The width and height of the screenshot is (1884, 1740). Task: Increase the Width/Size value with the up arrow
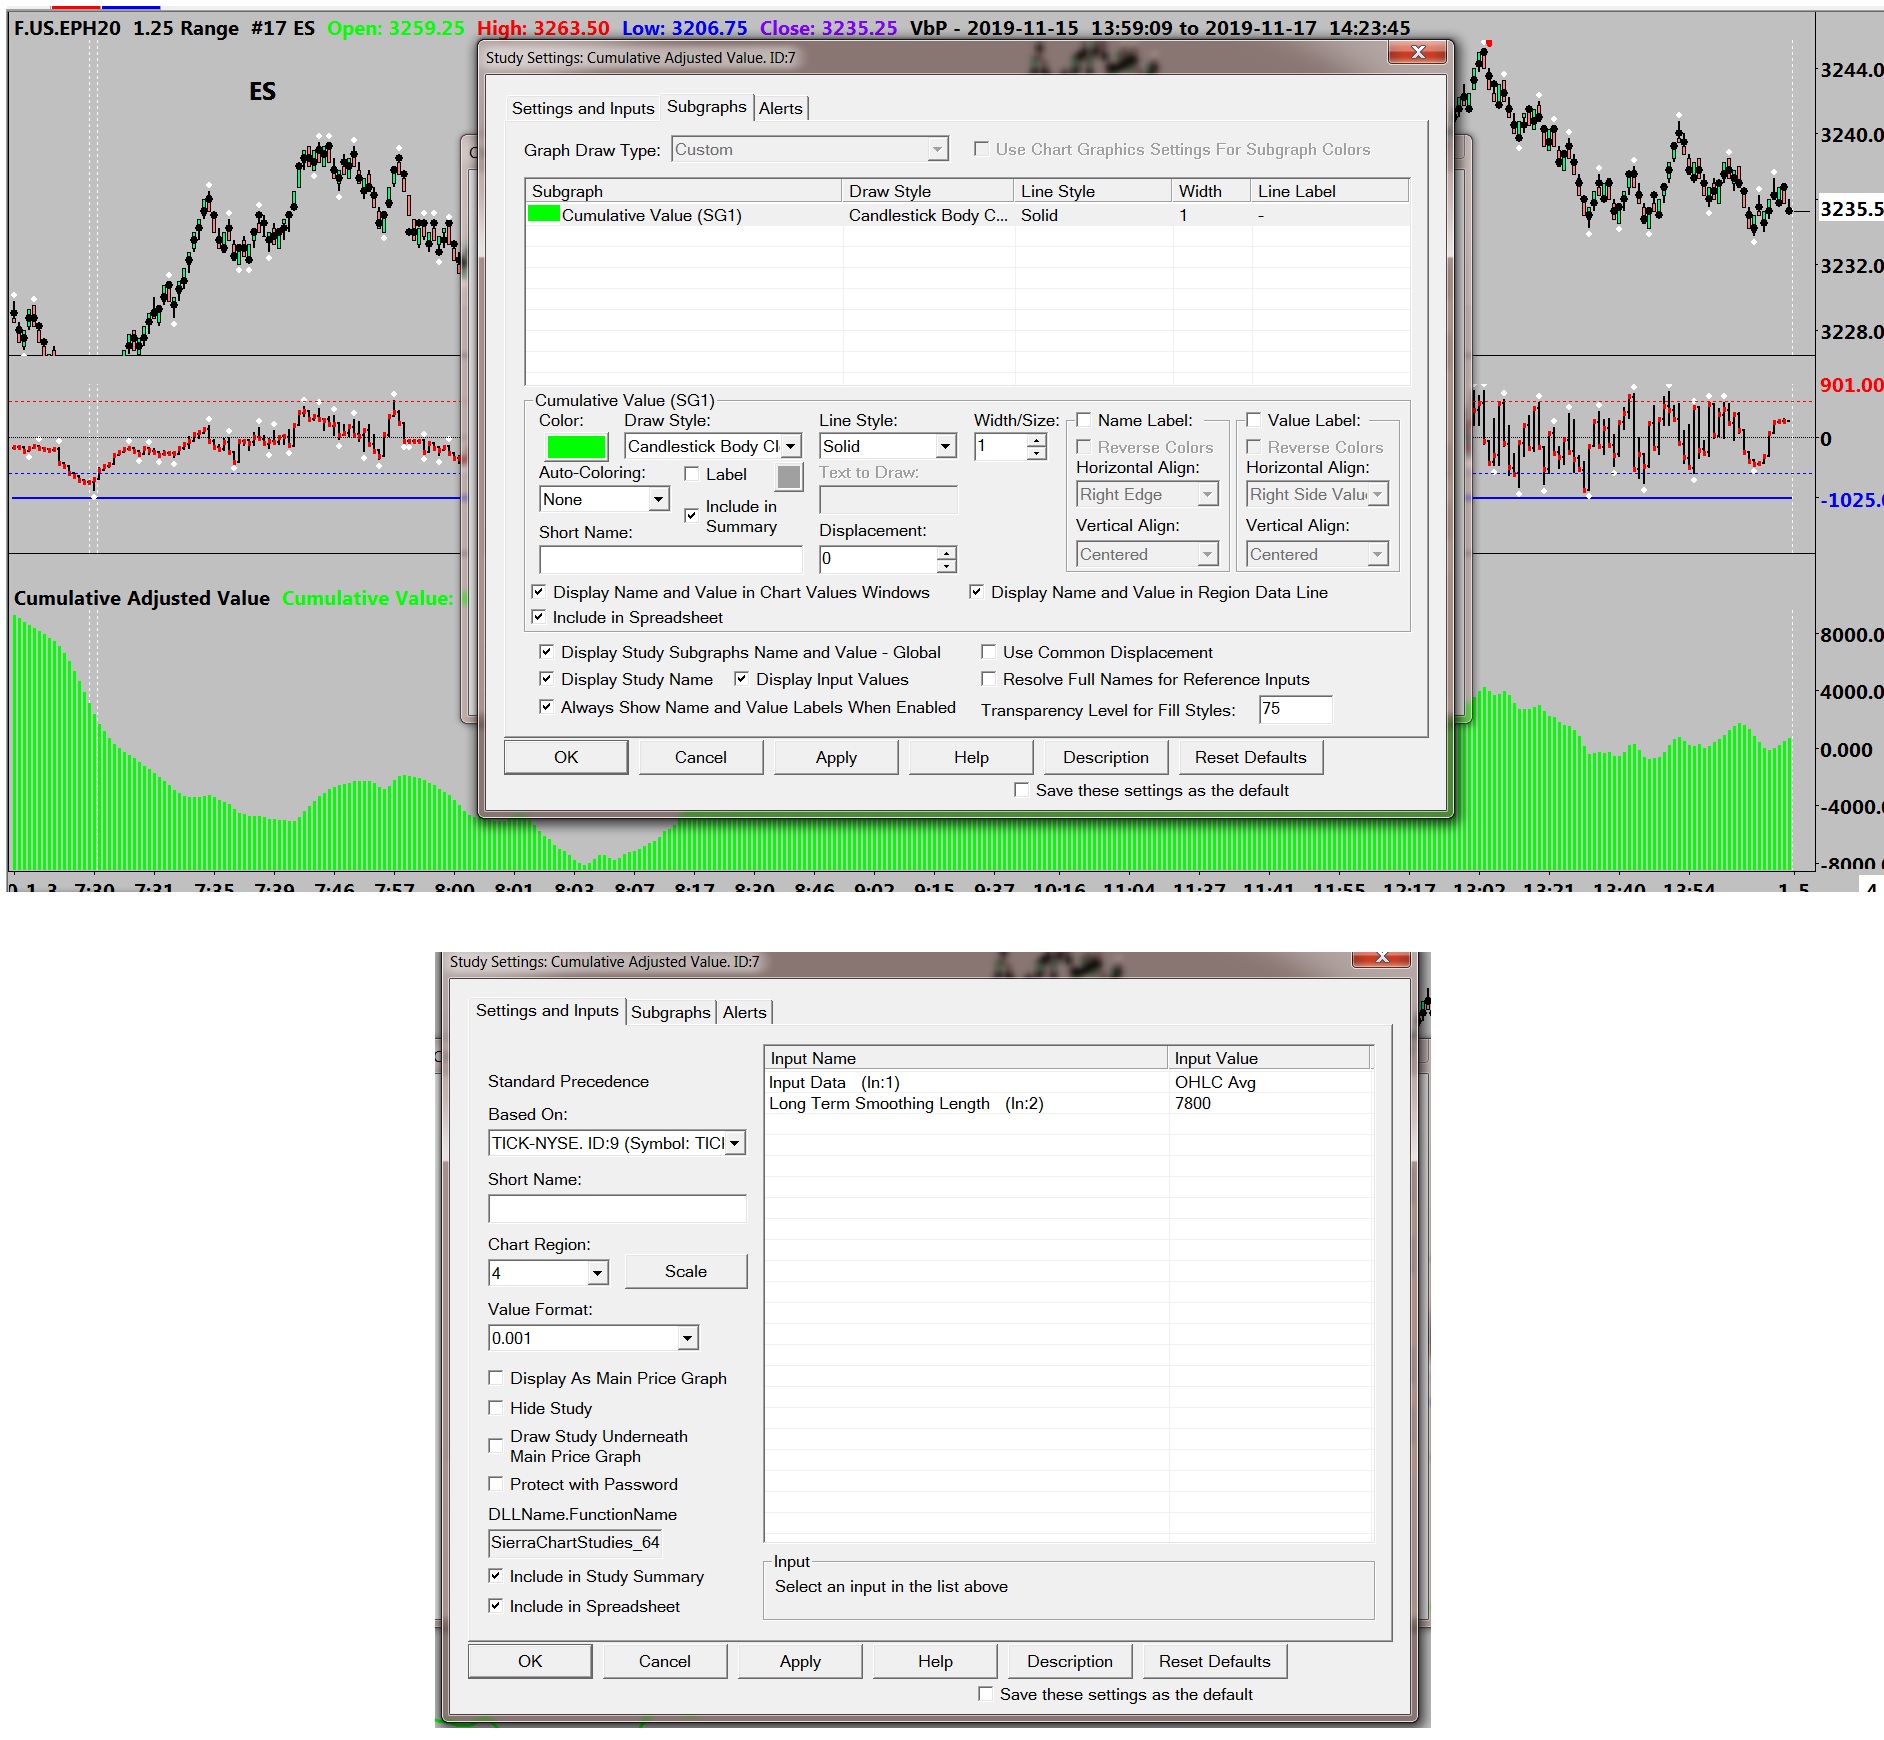(x=1037, y=440)
